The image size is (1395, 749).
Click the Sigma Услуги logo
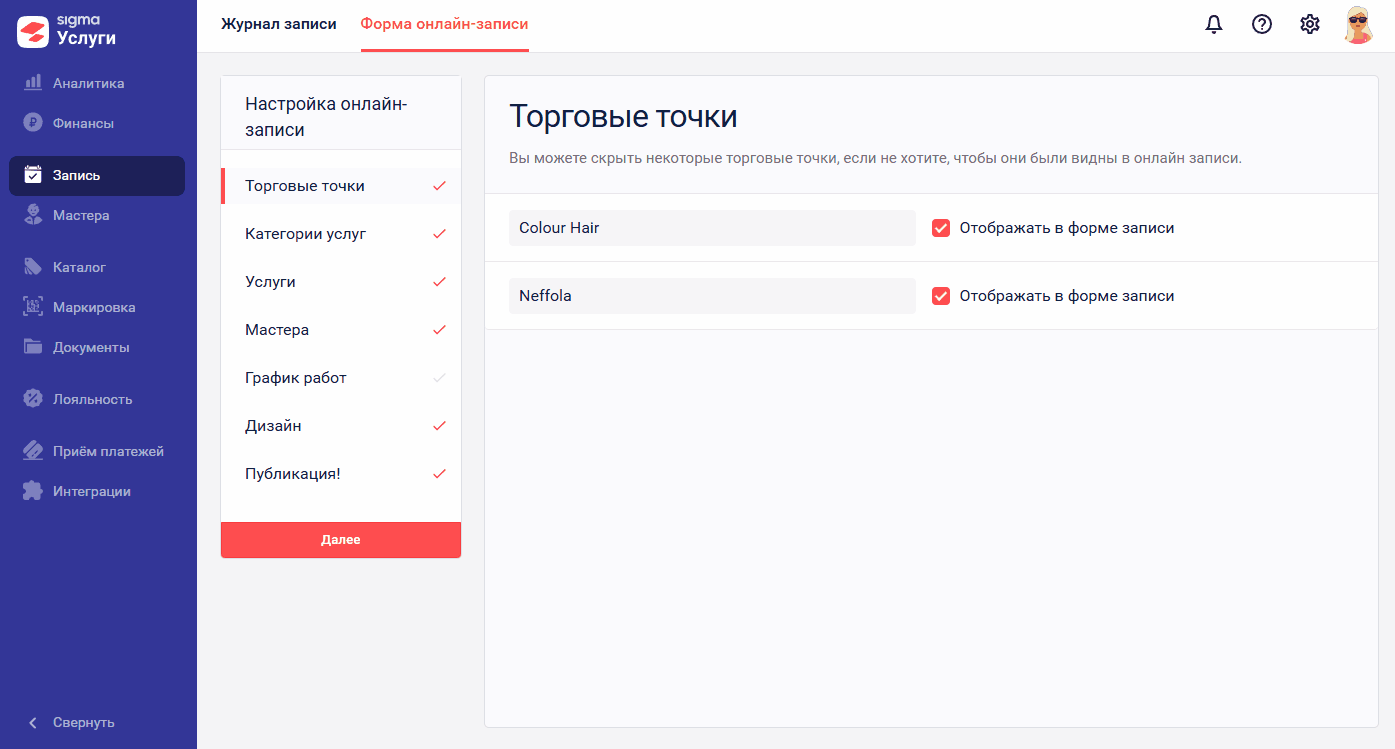point(68,31)
